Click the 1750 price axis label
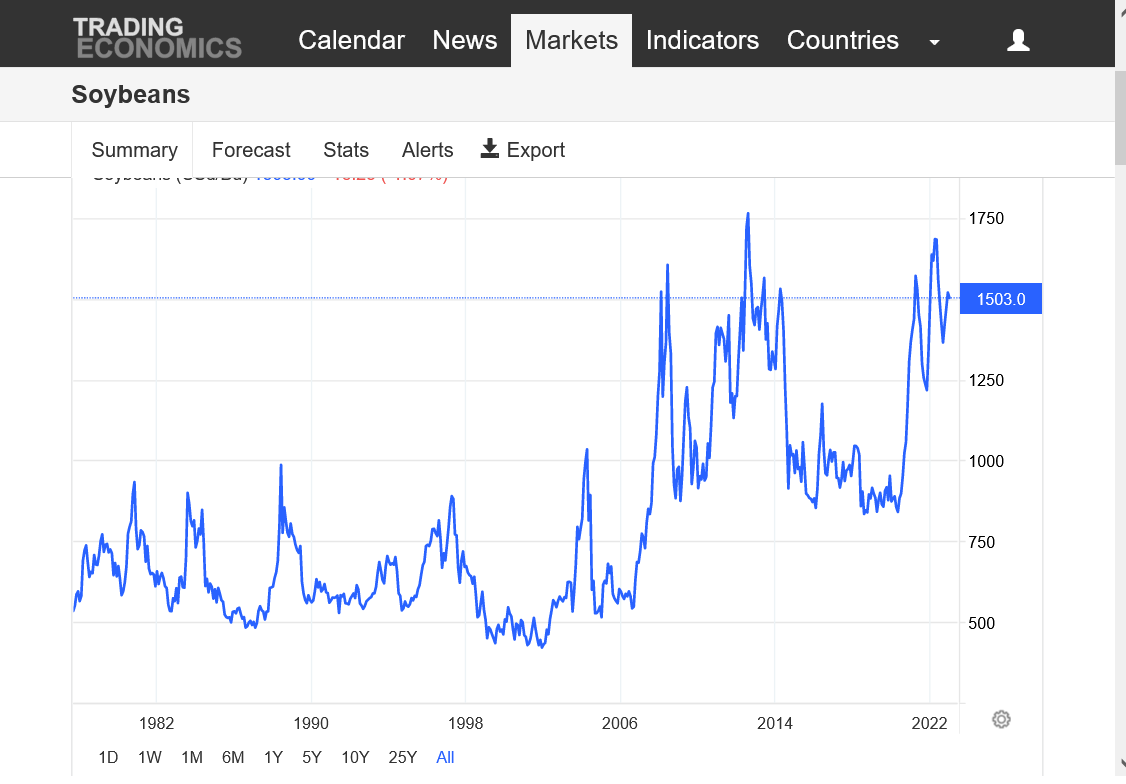 (x=986, y=218)
